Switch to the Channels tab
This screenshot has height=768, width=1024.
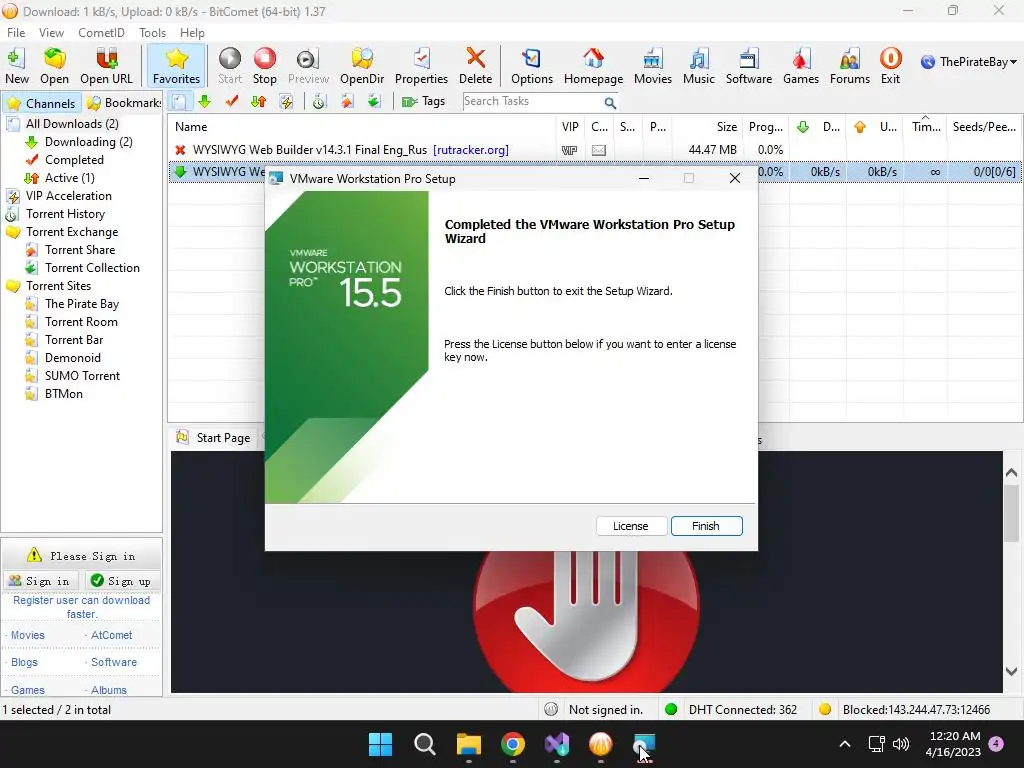tap(42, 103)
